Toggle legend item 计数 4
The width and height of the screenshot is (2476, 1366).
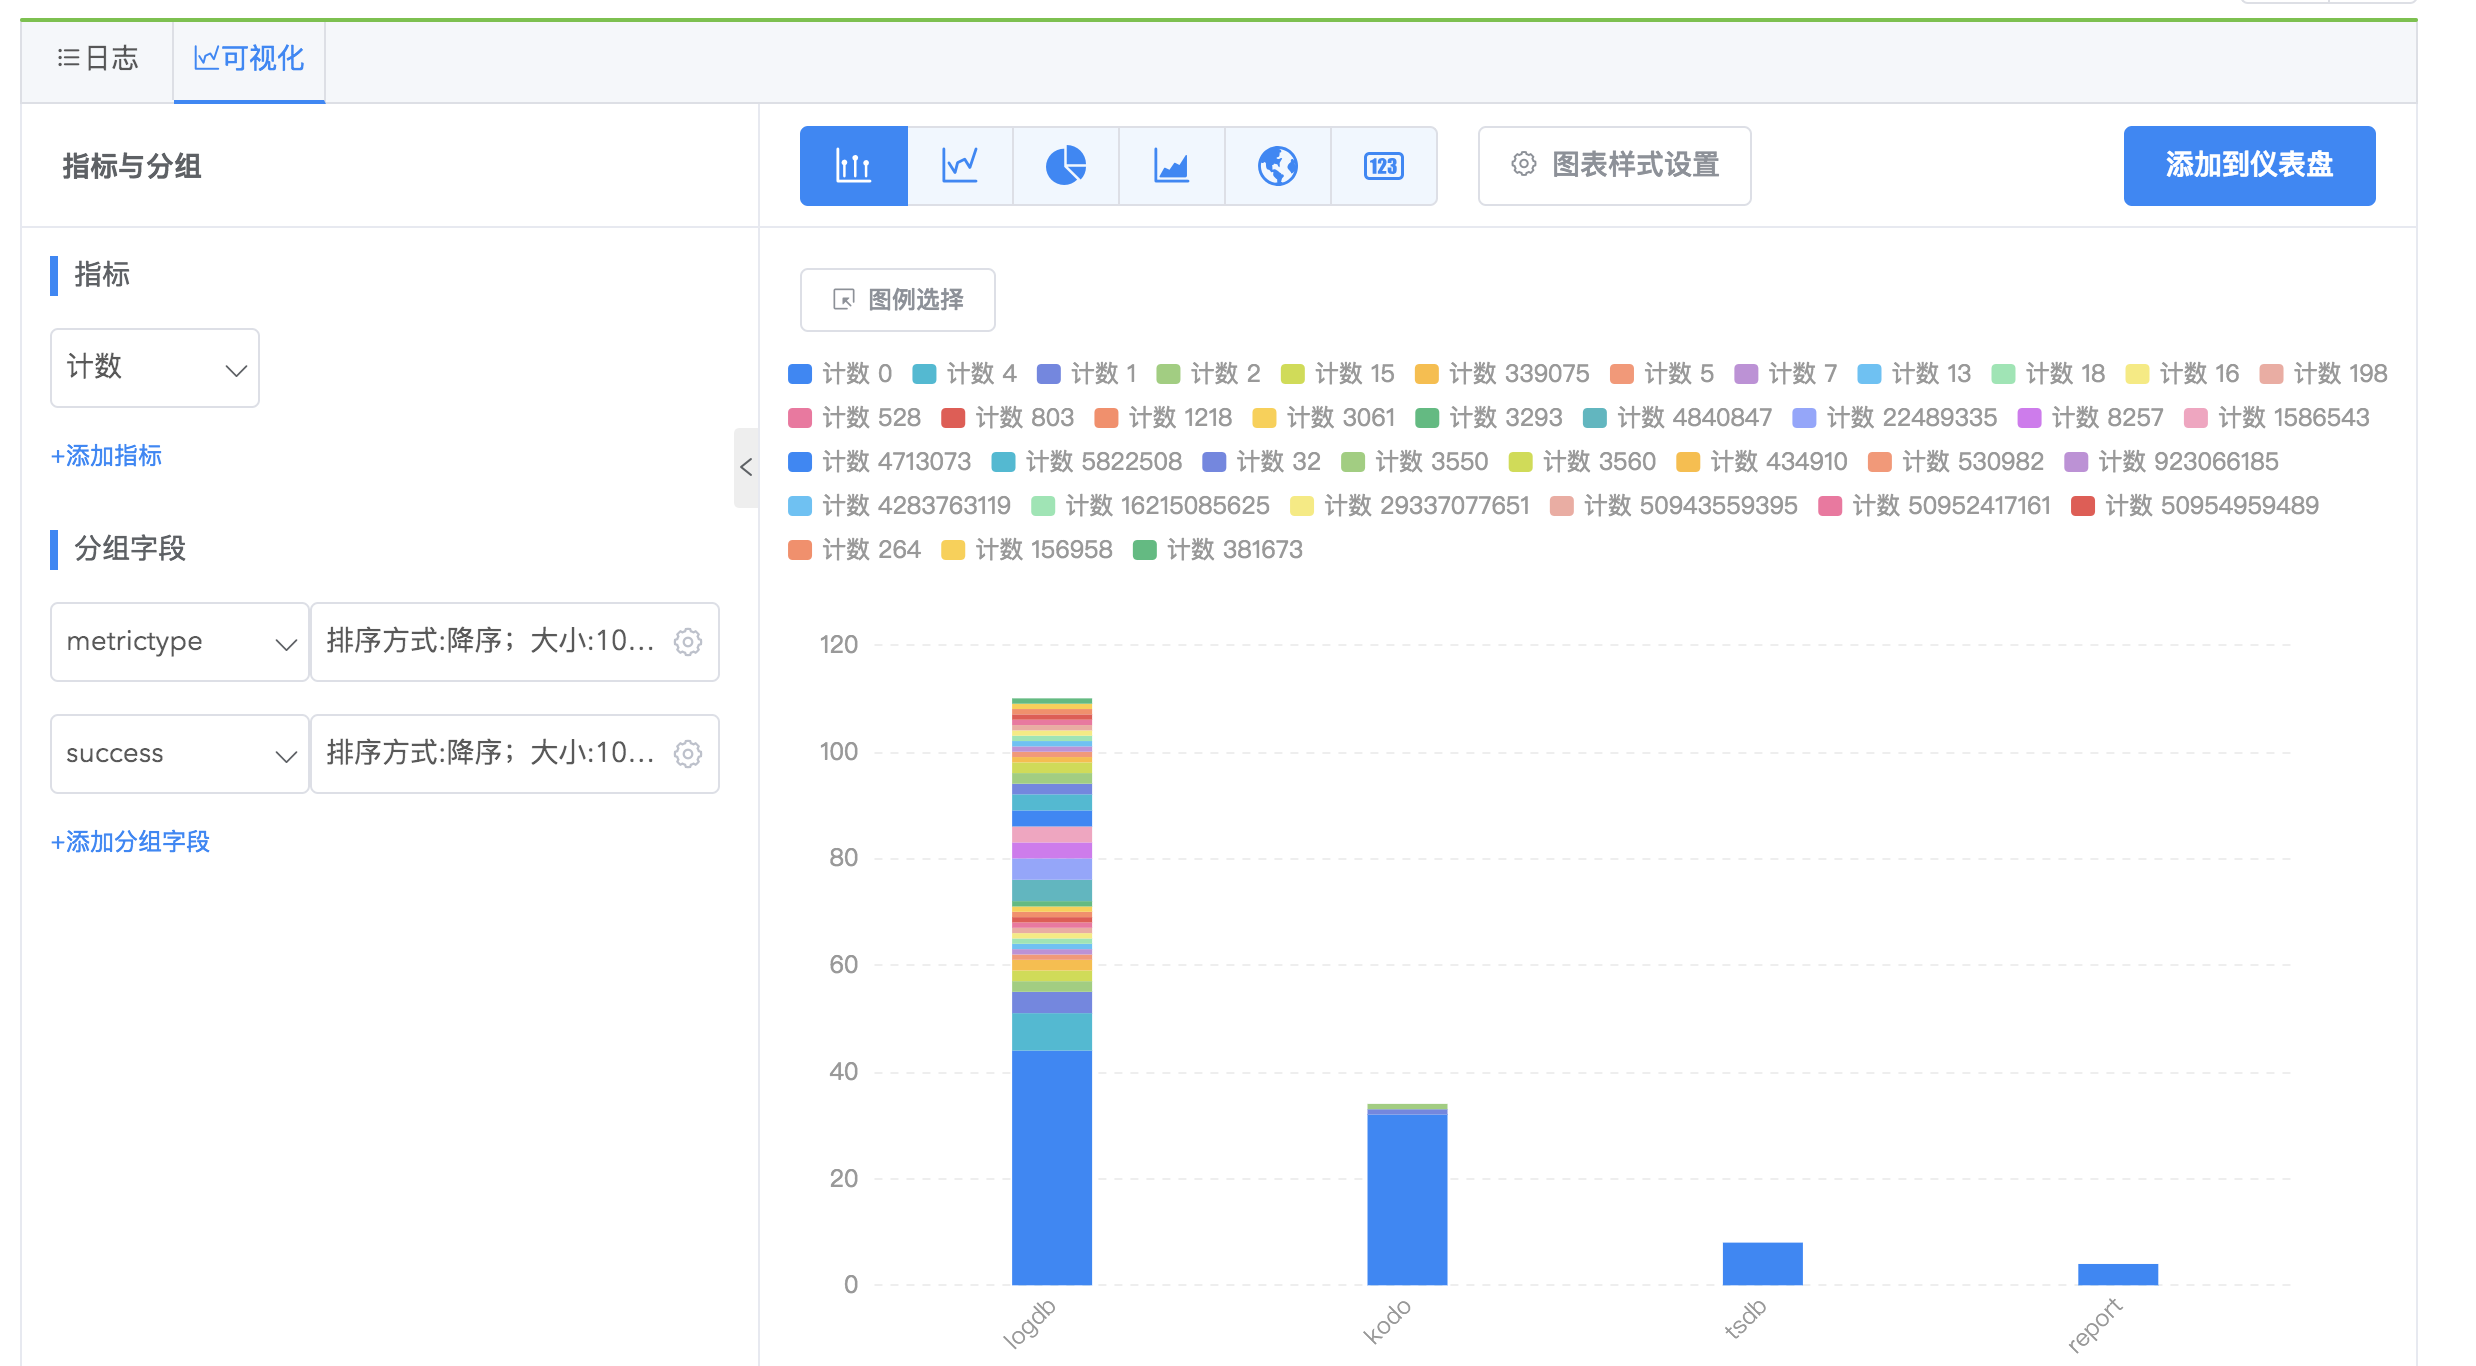click(x=965, y=374)
